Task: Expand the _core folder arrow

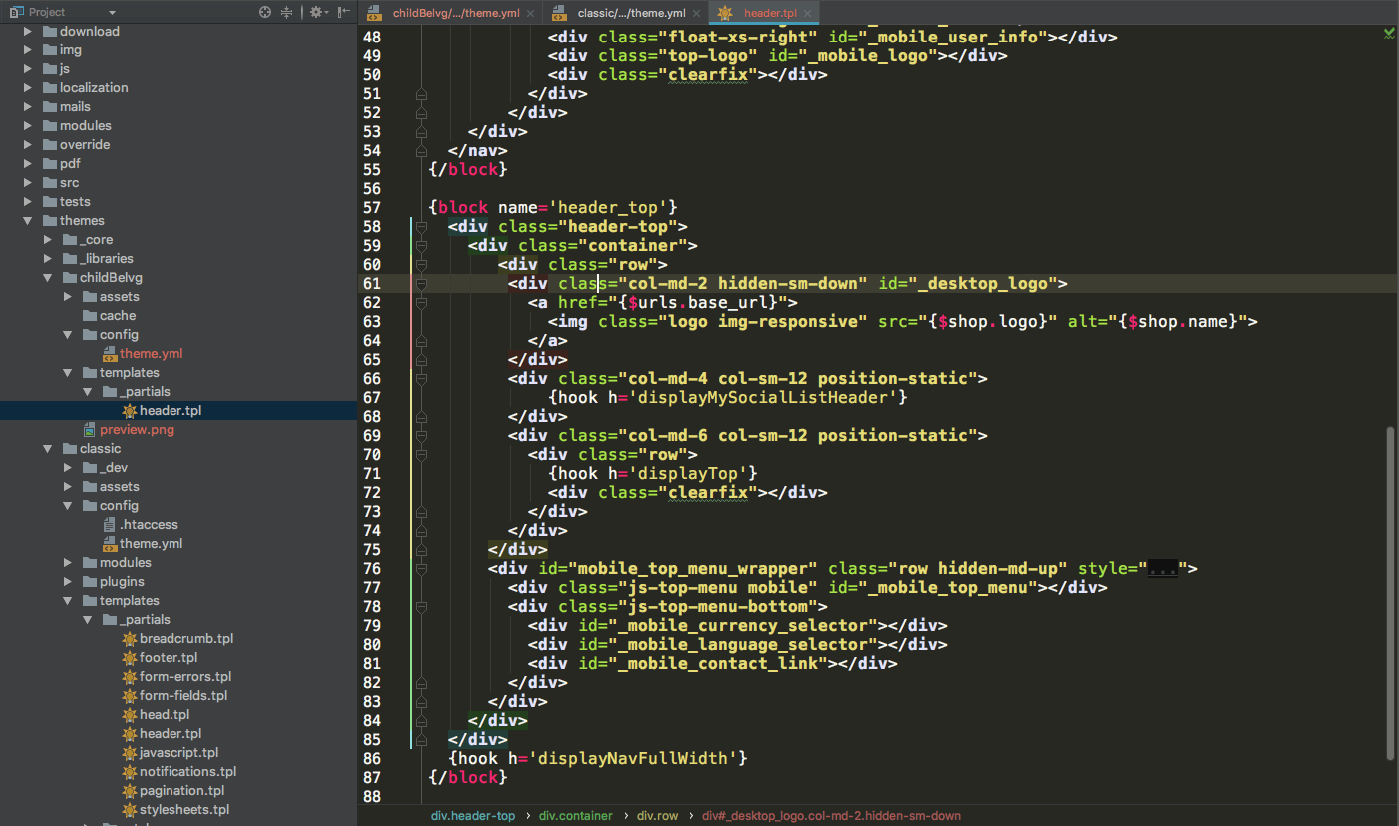Action: click(x=48, y=240)
